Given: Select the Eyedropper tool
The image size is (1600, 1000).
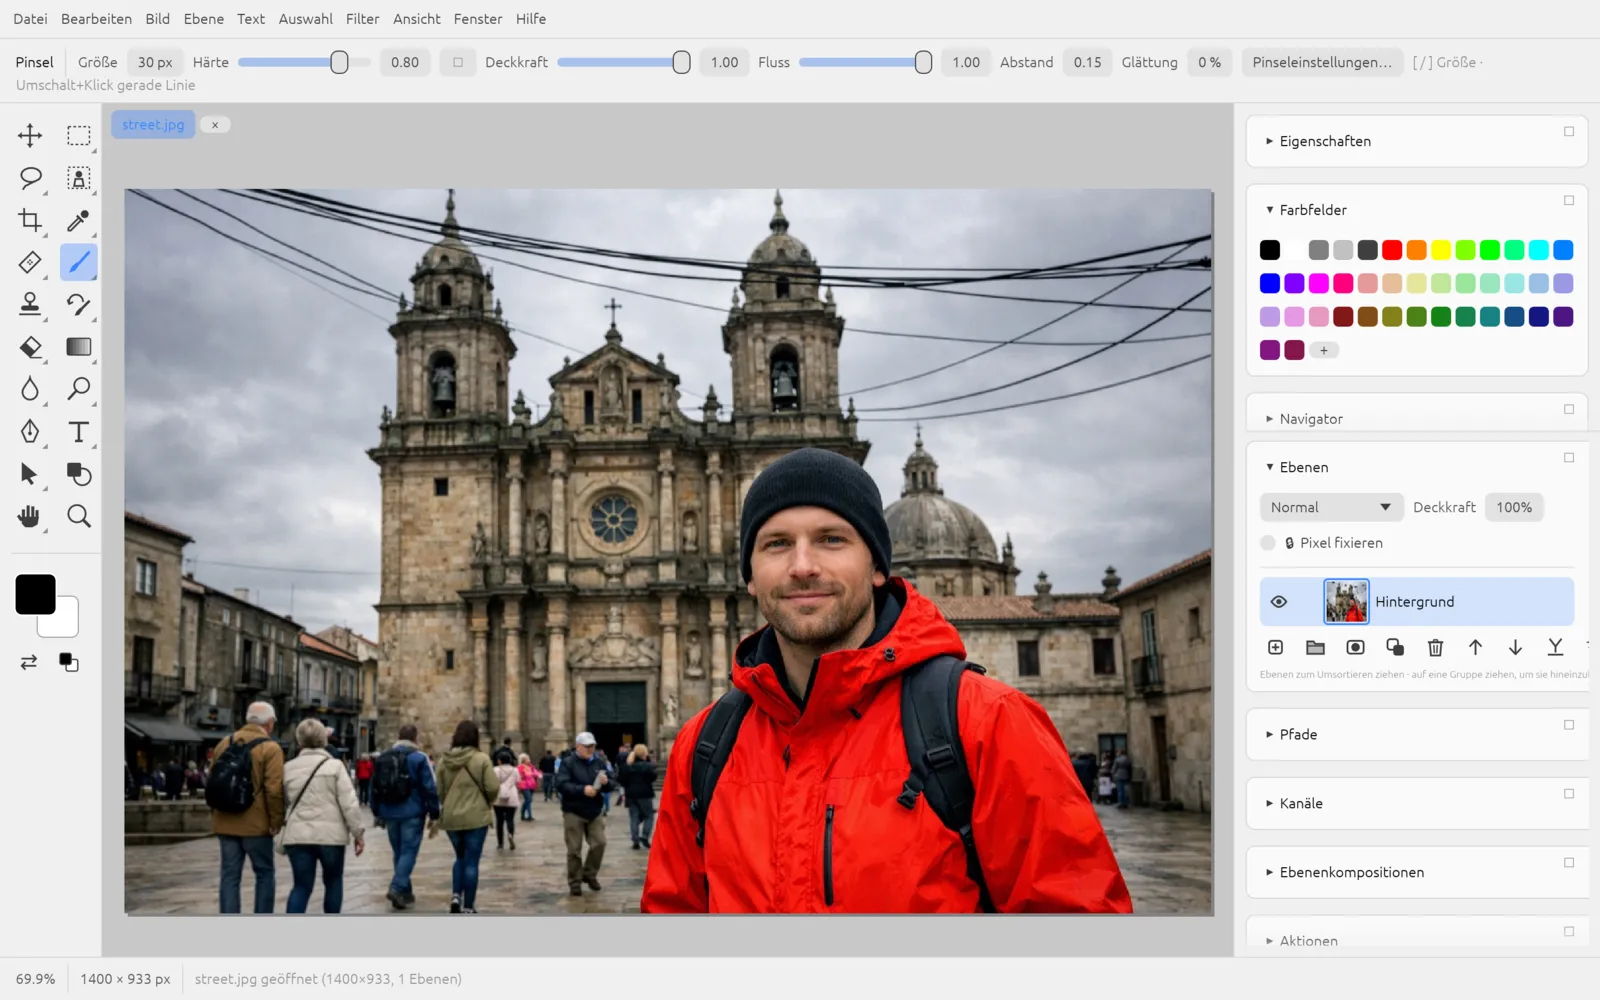Looking at the screenshot, I should coord(79,220).
